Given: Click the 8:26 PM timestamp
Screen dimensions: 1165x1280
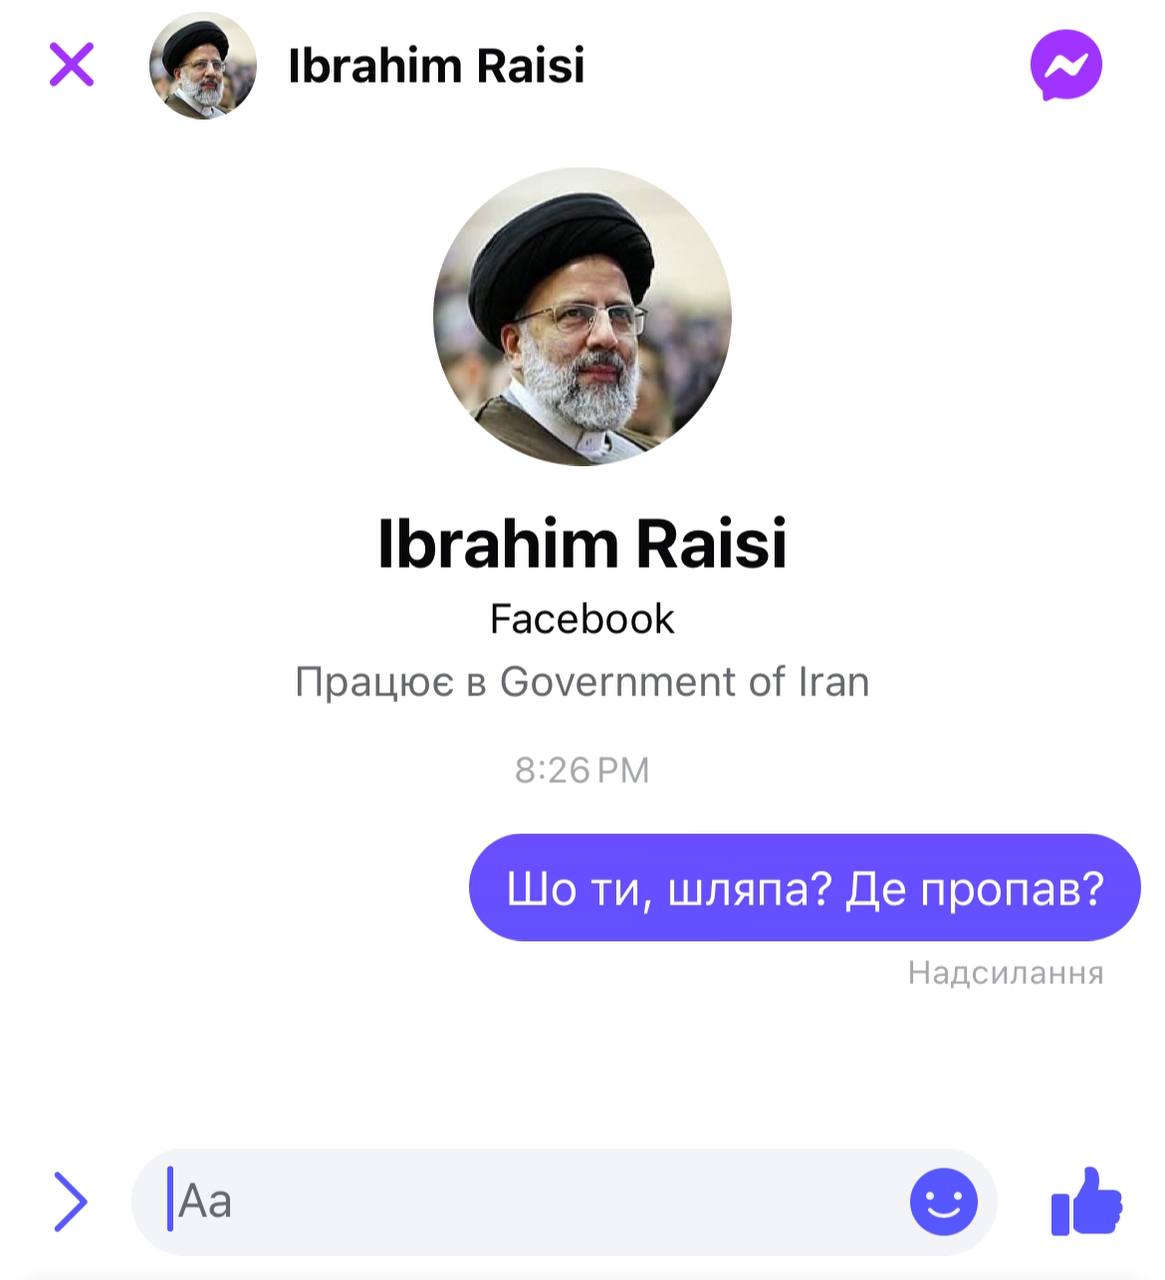Looking at the screenshot, I should coord(582,770).
